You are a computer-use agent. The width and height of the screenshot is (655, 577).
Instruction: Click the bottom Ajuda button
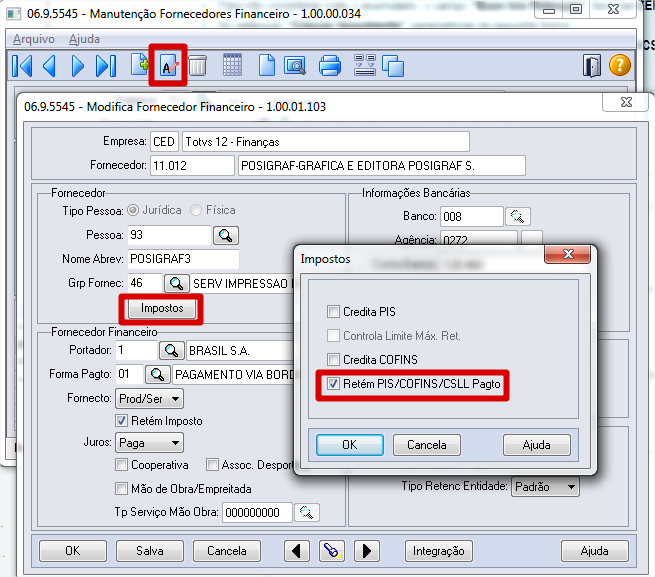click(x=594, y=551)
